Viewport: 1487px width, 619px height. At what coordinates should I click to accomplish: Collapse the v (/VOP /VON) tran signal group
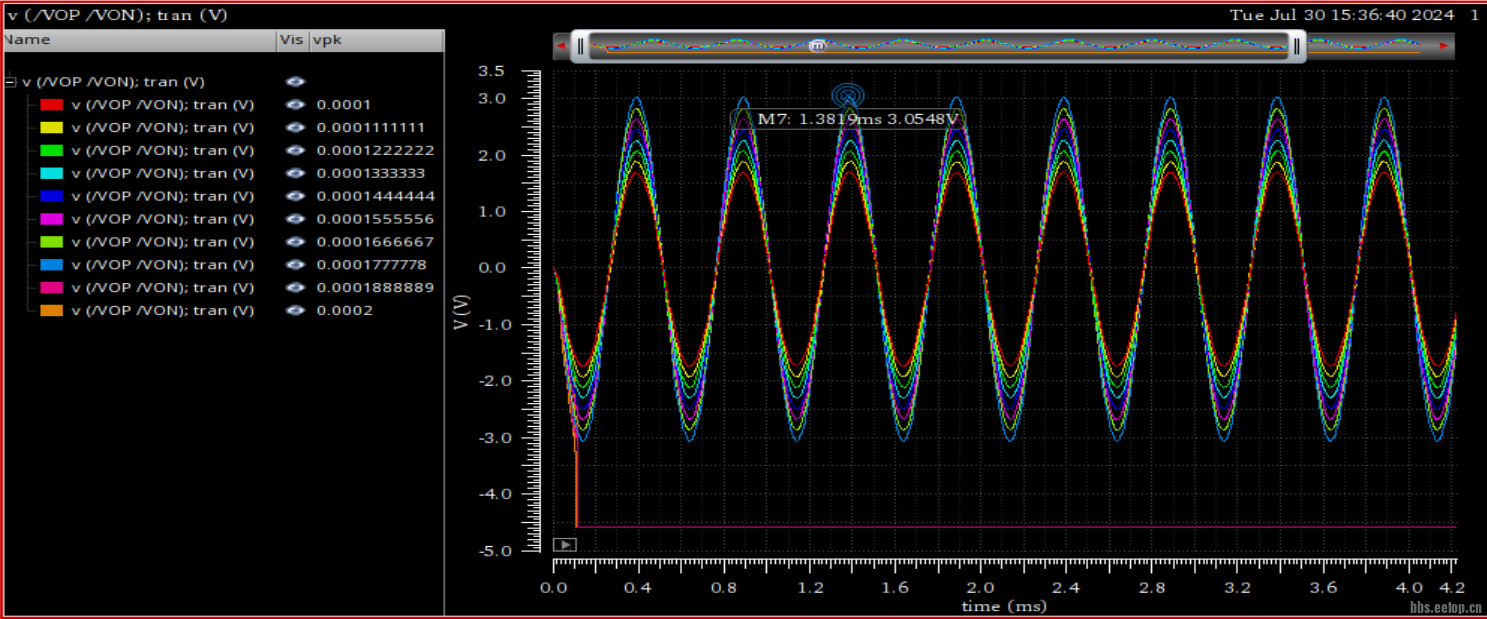coord(11,82)
